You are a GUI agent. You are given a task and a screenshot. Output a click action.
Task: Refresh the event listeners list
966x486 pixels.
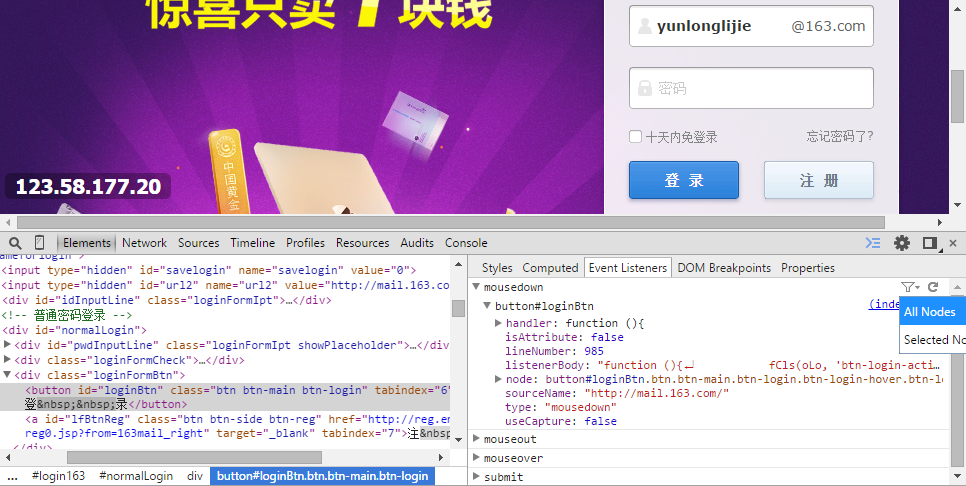(933, 287)
